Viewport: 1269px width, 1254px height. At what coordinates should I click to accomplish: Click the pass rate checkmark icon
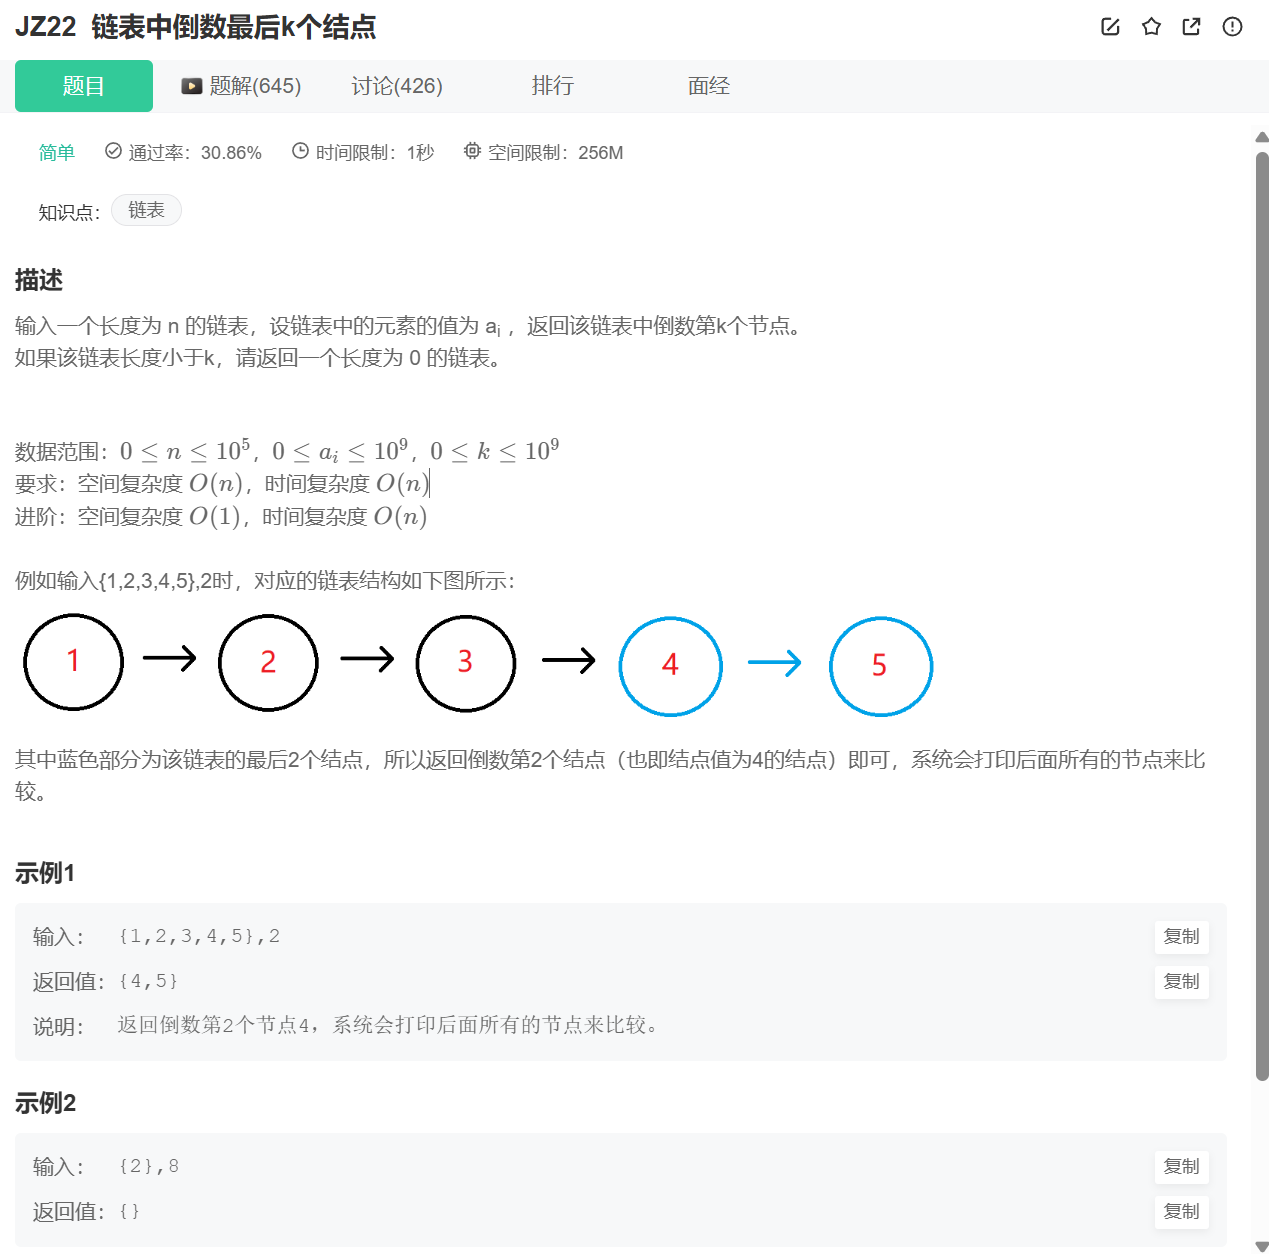[113, 151]
